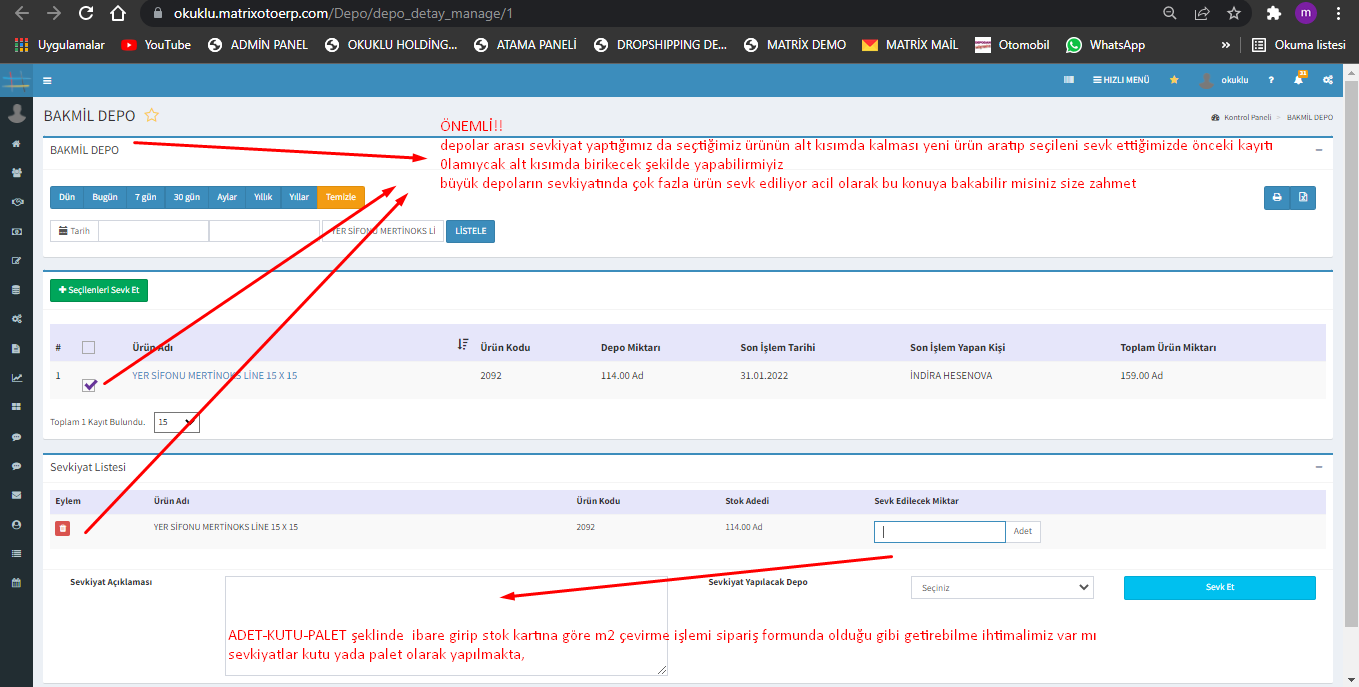This screenshot has width=1359, height=687.
Task: Open the settings gears icon in header
Action: point(1328,80)
